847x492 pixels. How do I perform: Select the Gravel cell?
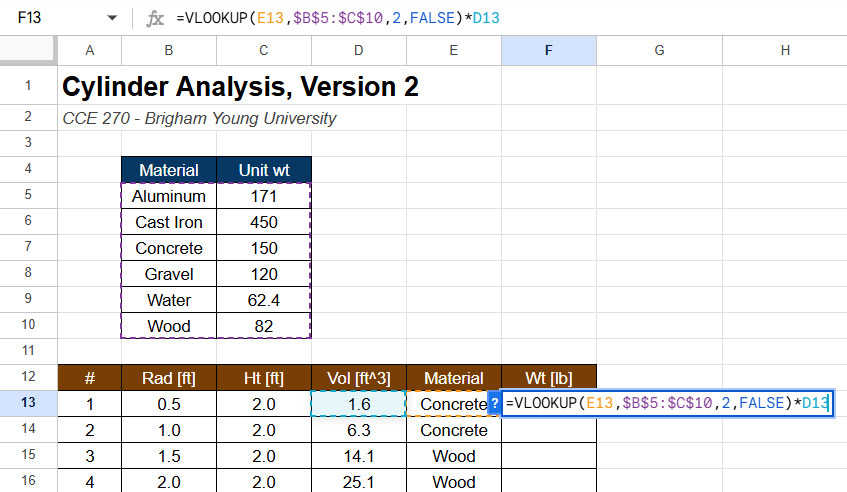(169, 274)
